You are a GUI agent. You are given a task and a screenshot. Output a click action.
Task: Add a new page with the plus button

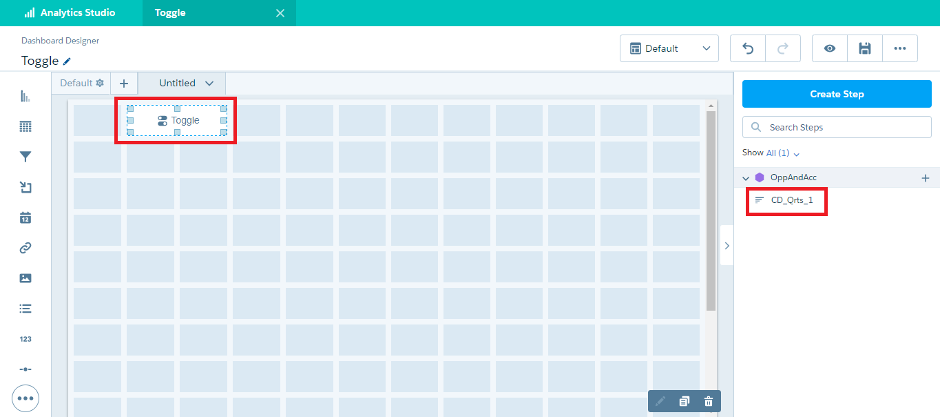point(124,83)
